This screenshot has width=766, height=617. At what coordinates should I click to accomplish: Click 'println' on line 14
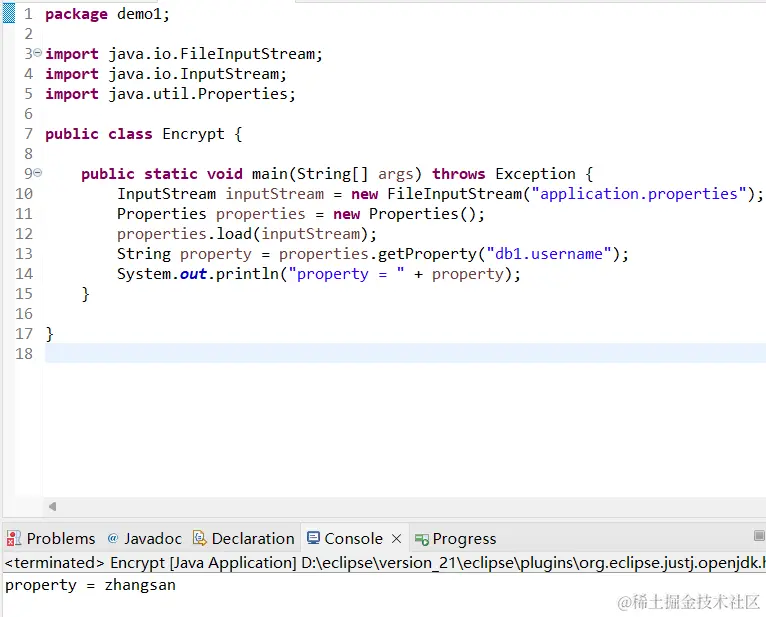pyautogui.click(x=248, y=274)
